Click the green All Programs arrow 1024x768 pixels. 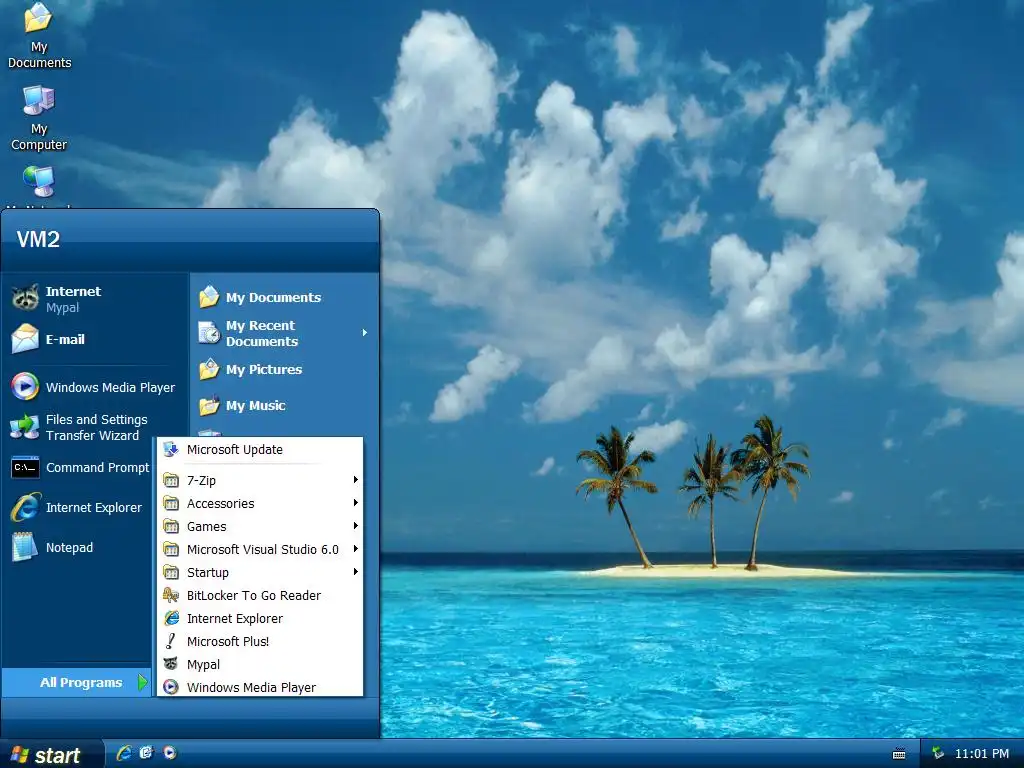(142, 682)
